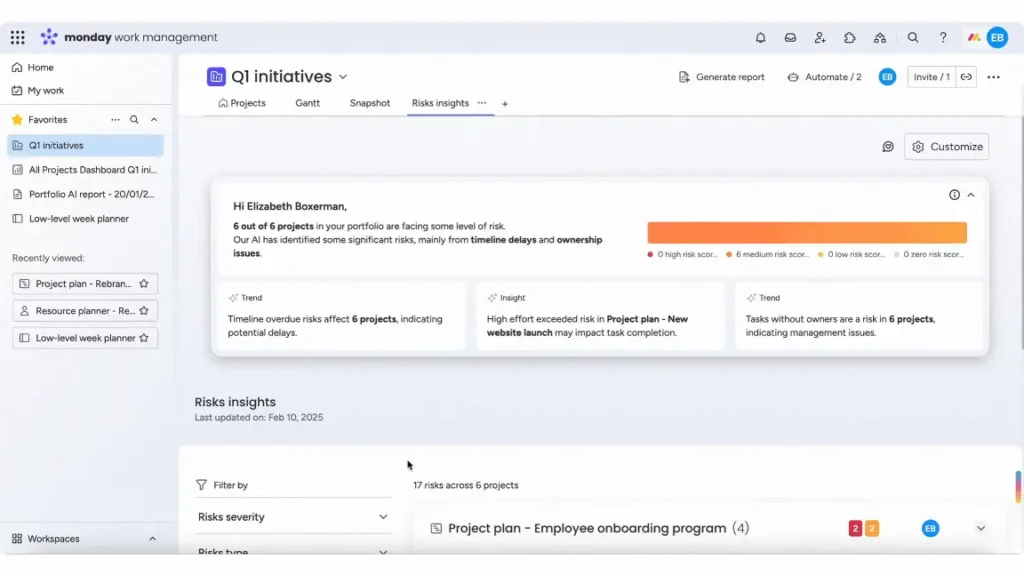This screenshot has height=576, width=1024.
Task: Click the orange risk score bar
Action: pos(806,233)
